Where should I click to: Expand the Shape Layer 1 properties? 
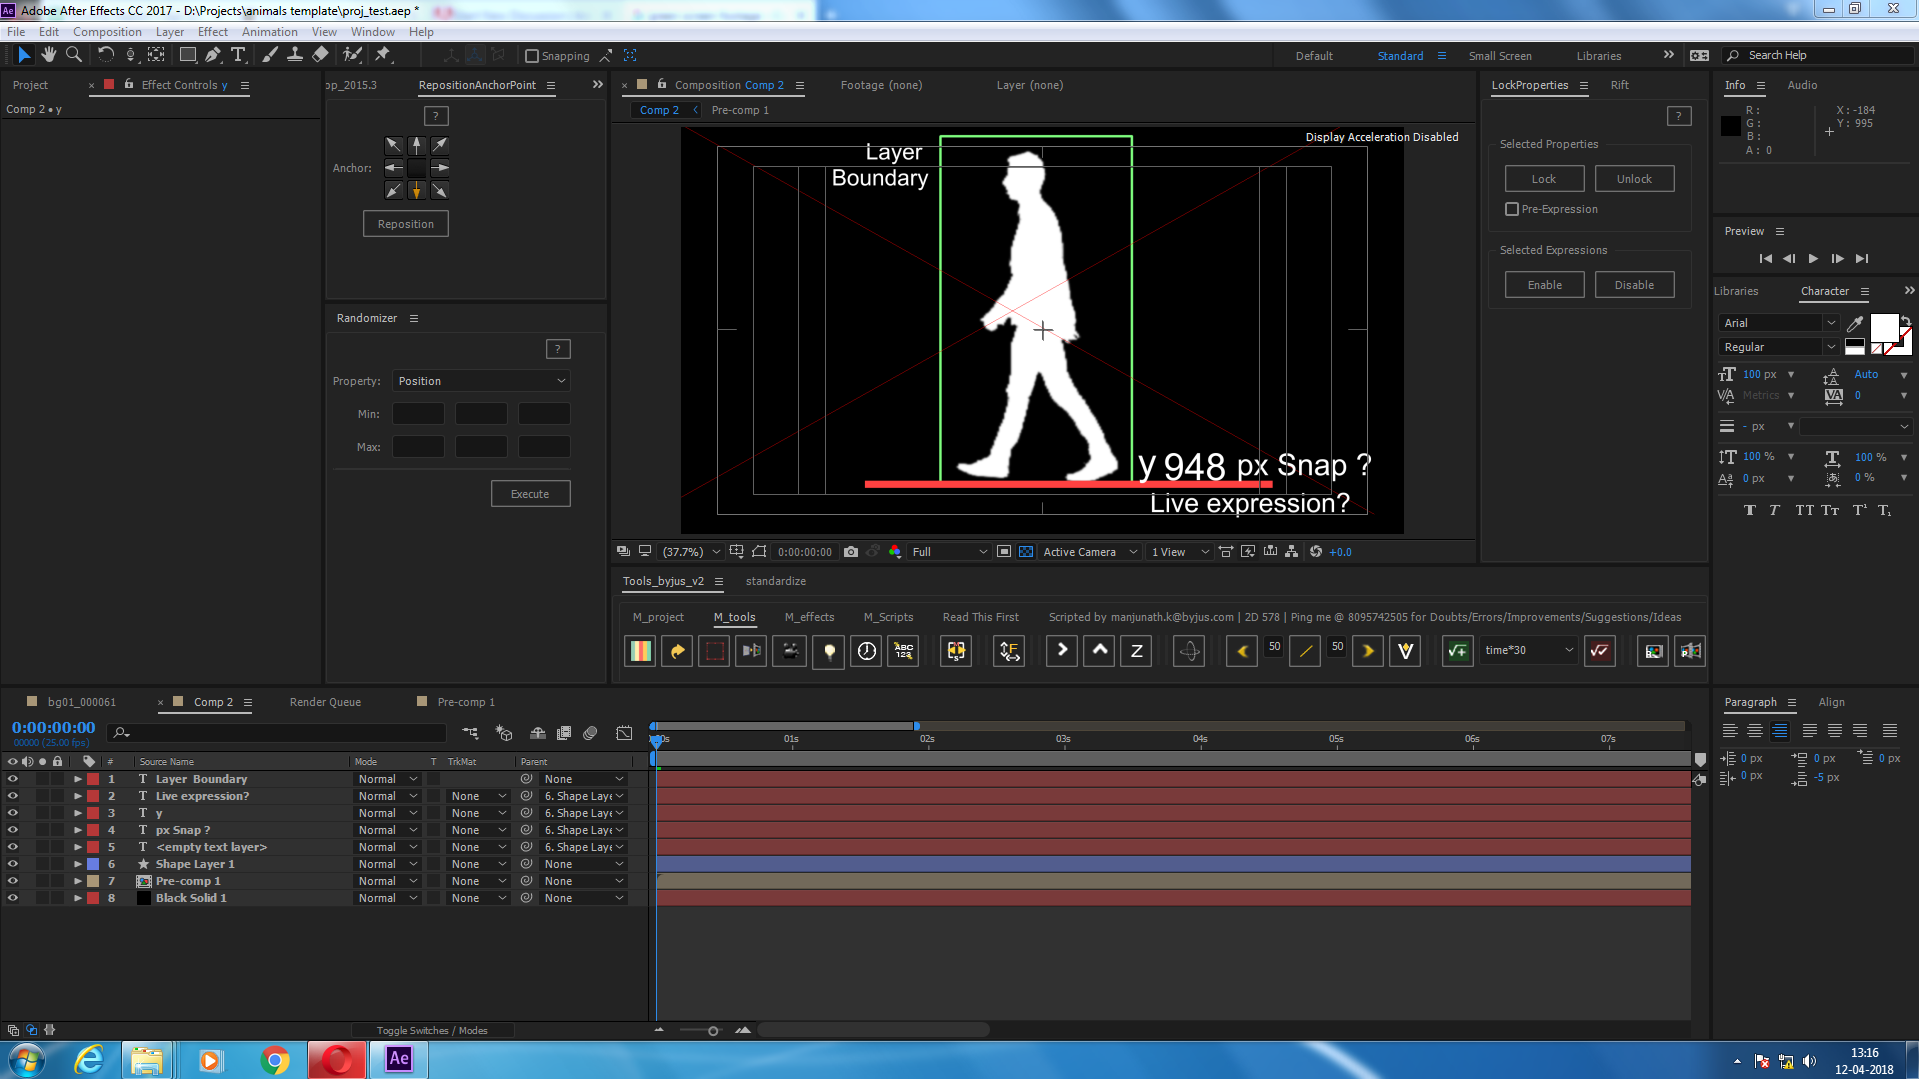pos(78,864)
